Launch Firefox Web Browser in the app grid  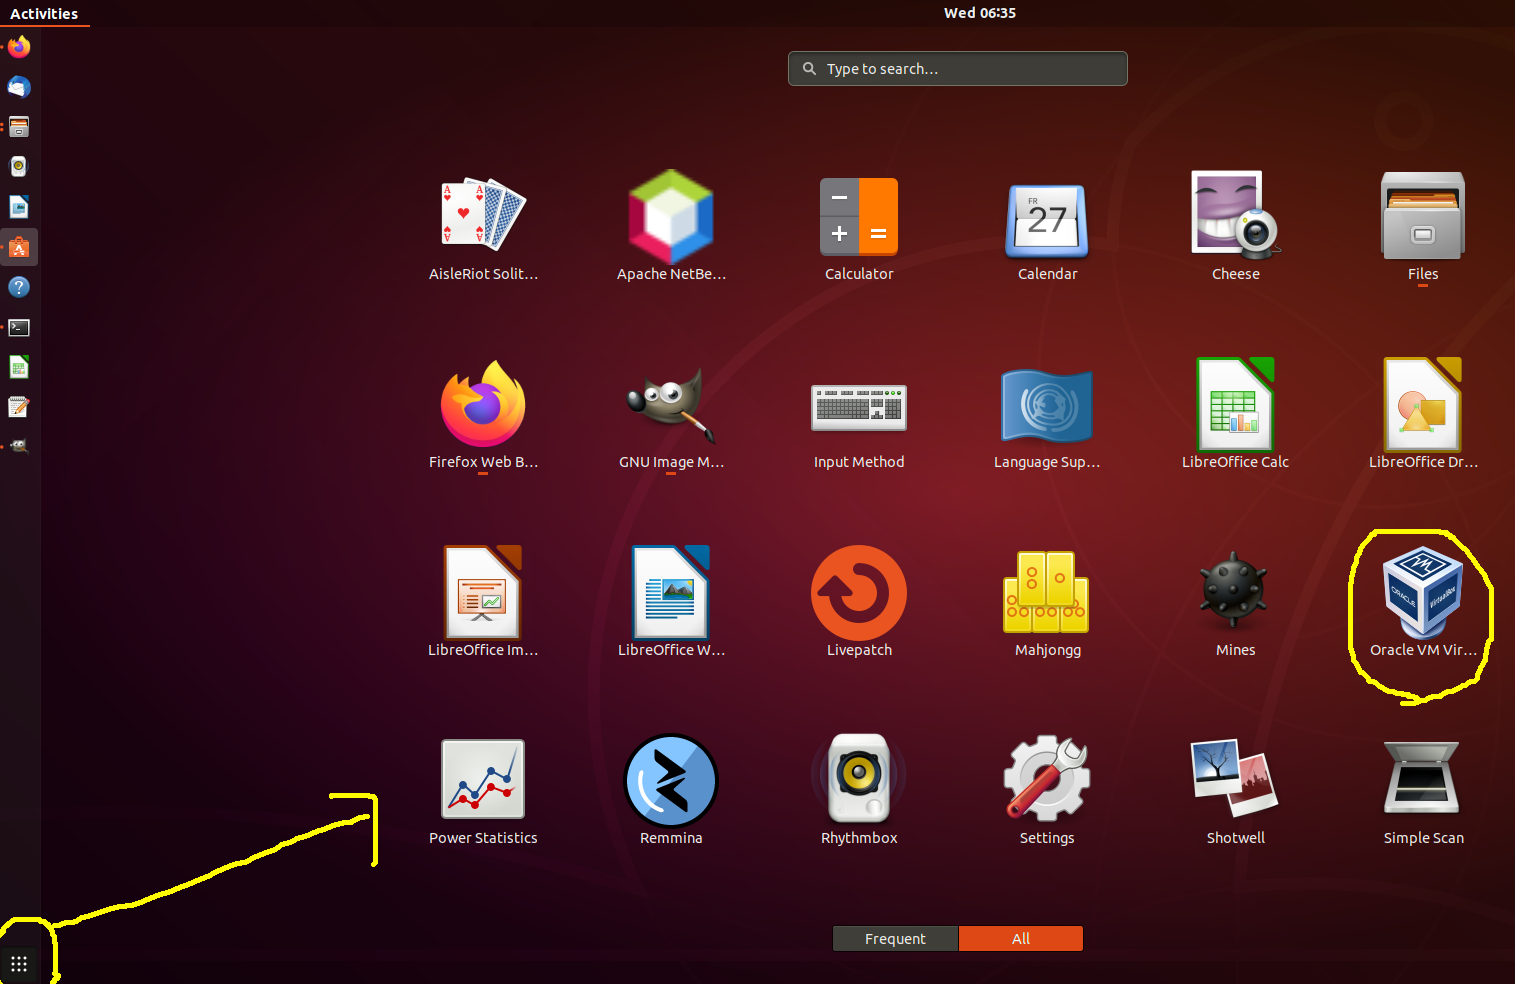coord(483,416)
